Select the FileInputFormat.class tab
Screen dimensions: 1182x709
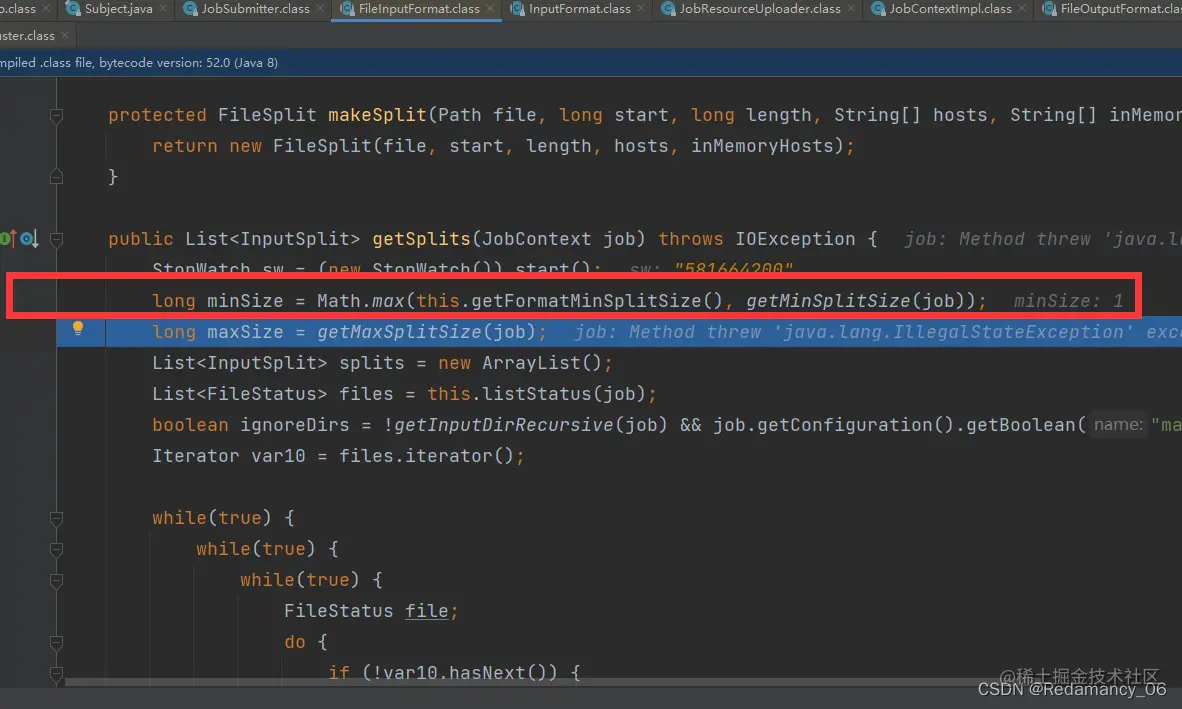point(418,9)
